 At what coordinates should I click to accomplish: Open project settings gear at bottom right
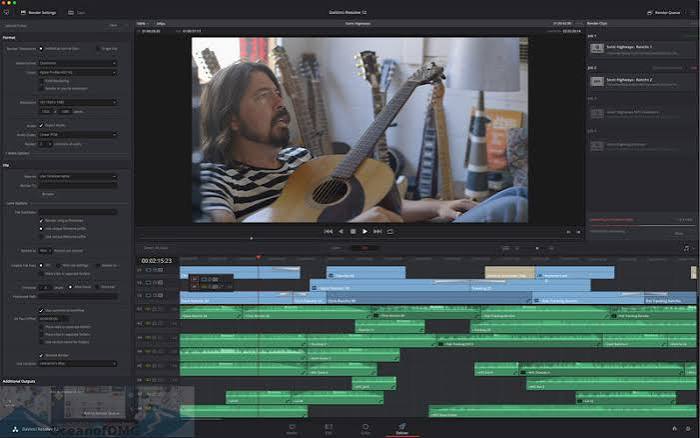coord(688,429)
